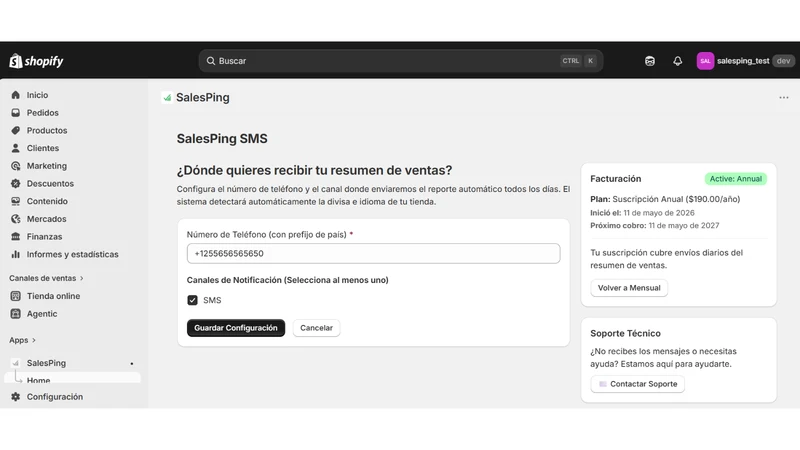The width and height of the screenshot is (800, 450).
Task: Click the Descuentos badge icon
Action: [x=16, y=184]
